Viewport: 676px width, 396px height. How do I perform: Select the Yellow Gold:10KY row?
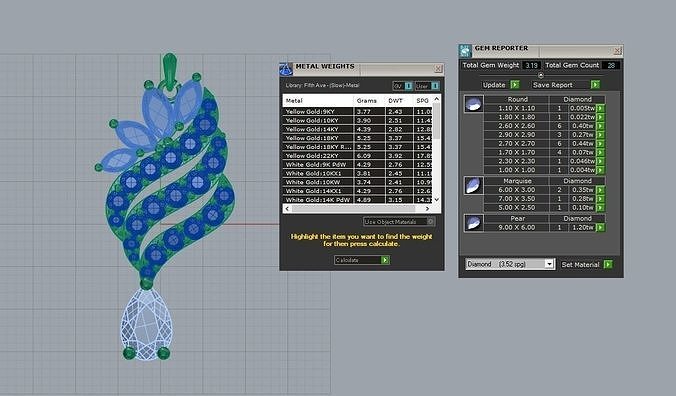(x=357, y=121)
